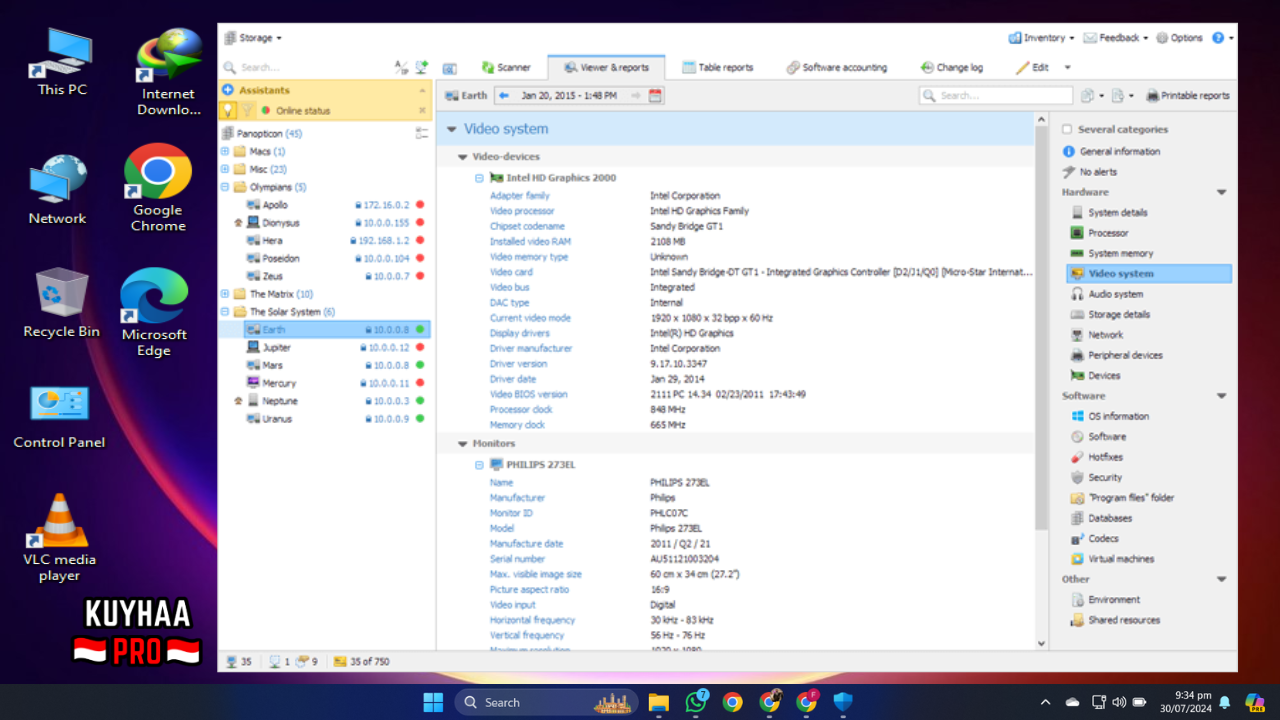Collapse the Monitors section
Viewport: 1280px width, 720px height.
[x=462, y=444]
